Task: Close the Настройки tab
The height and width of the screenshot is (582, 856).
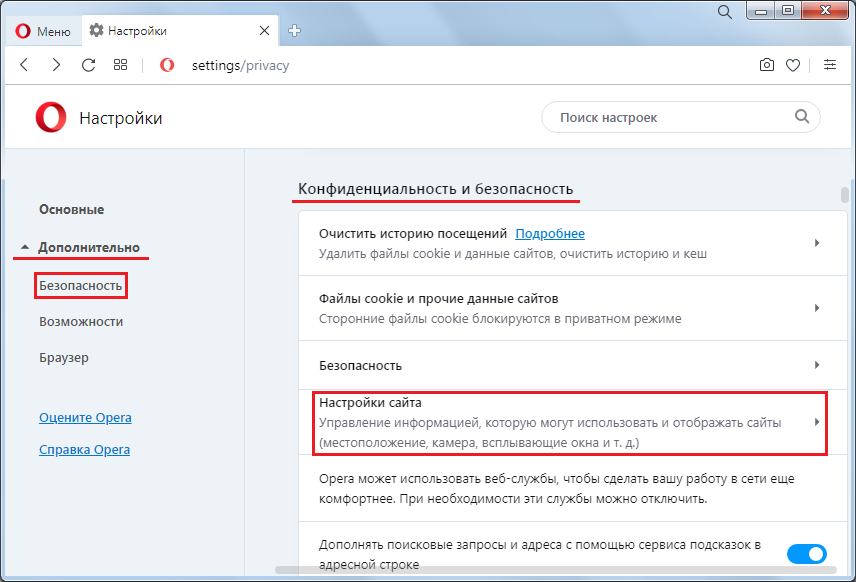Action: (264, 31)
